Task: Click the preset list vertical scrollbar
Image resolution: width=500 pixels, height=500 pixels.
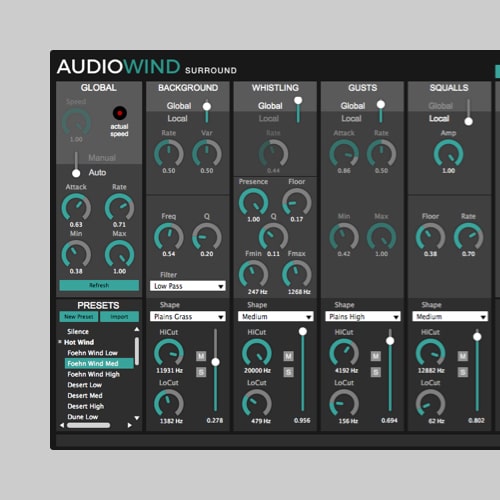Action: coord(137,351)
